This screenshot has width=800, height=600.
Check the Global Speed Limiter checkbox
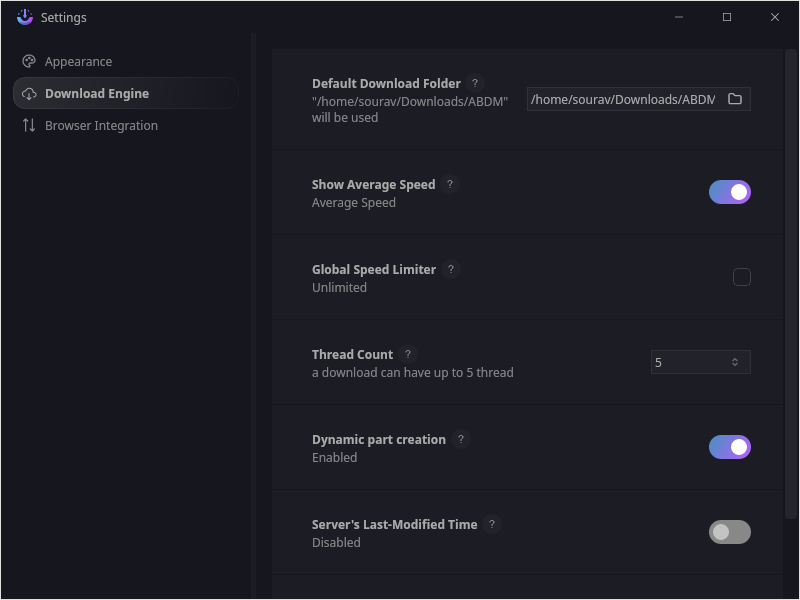click(742, 277)
